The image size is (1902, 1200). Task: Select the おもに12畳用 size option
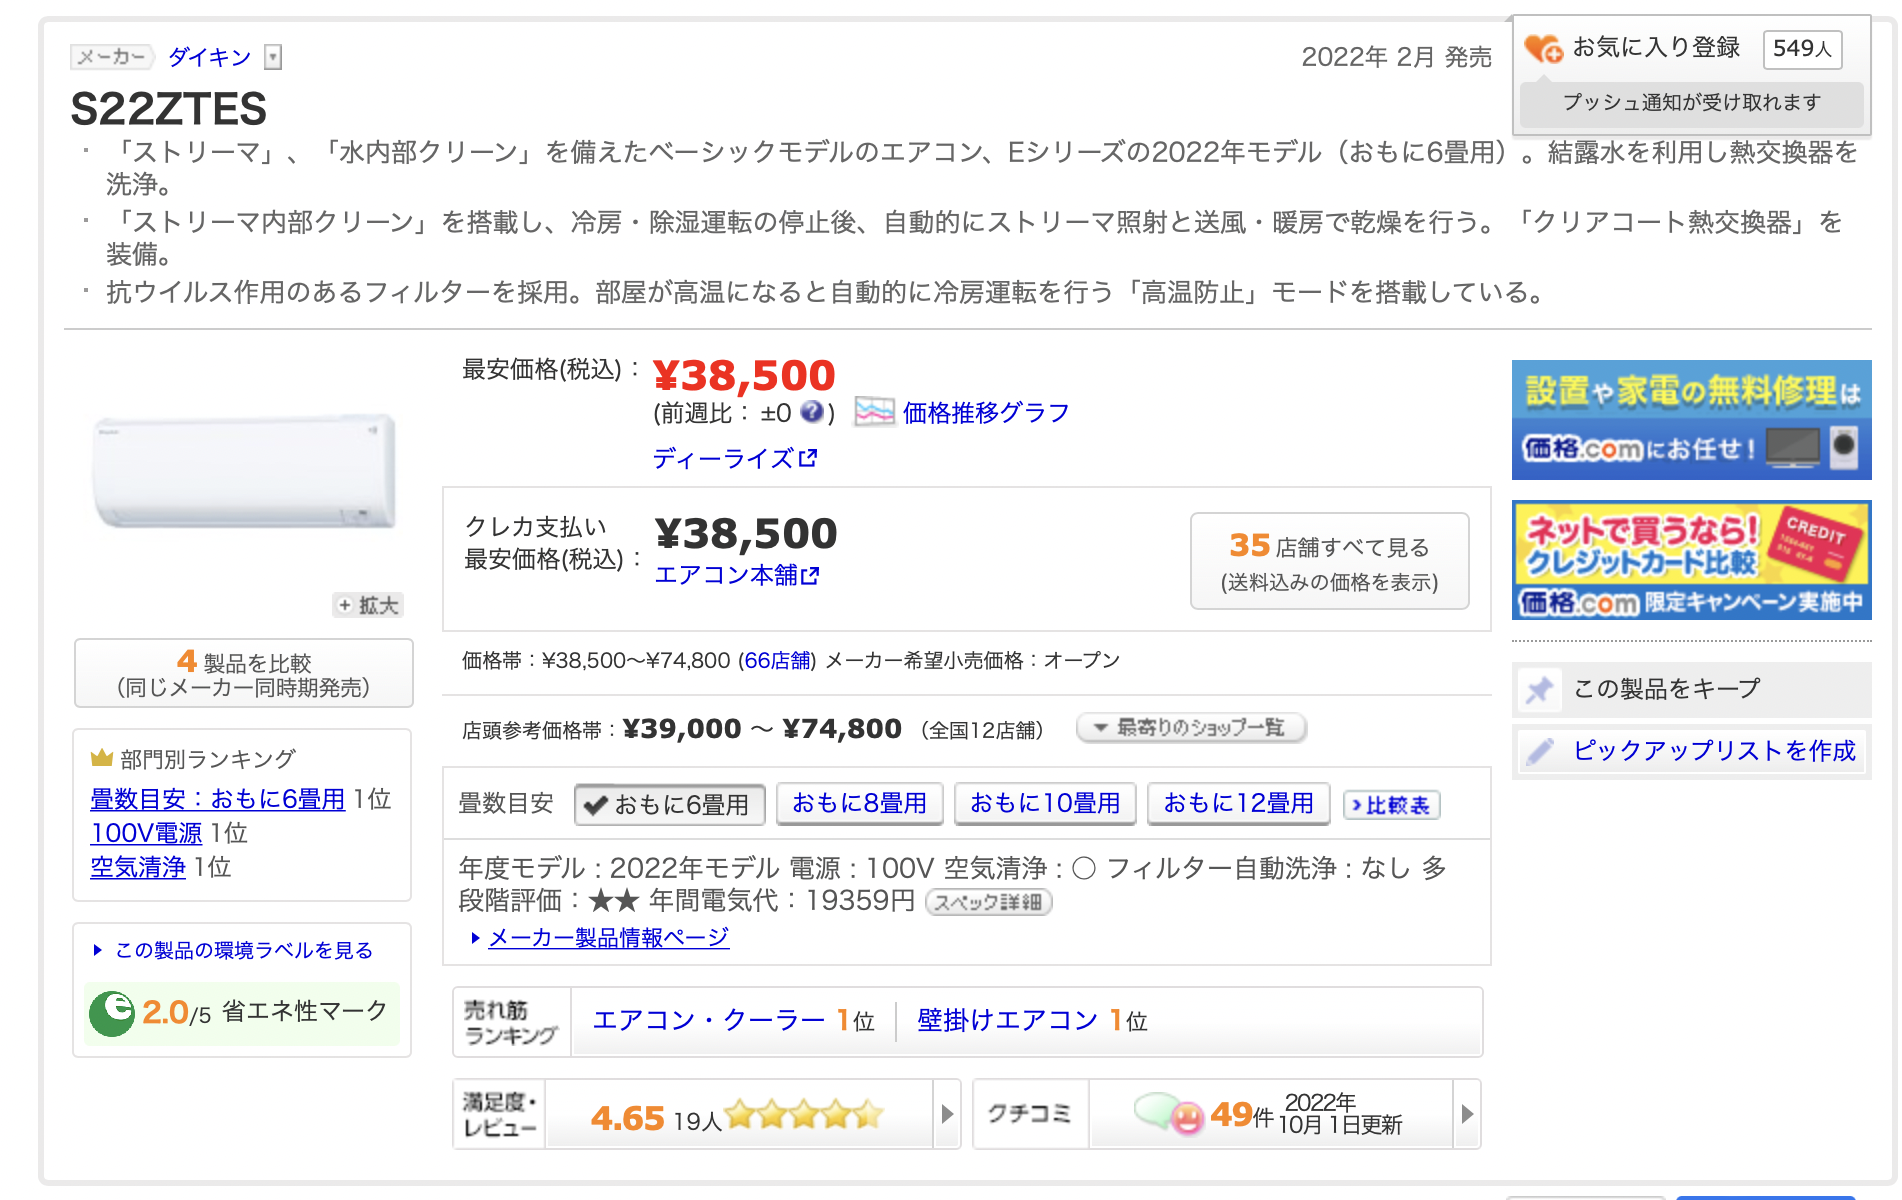[x=1238, y=803]
